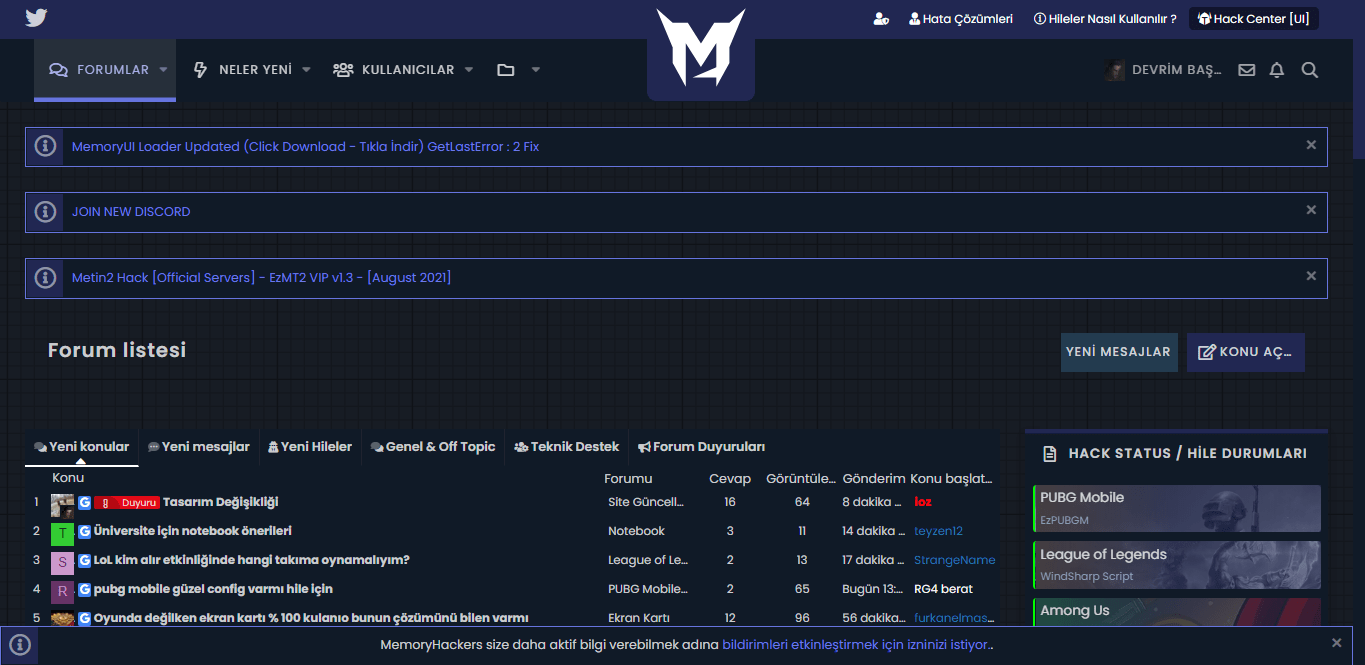
Task: Open user StrangeName profile link
Action: [x=955, y=560]
